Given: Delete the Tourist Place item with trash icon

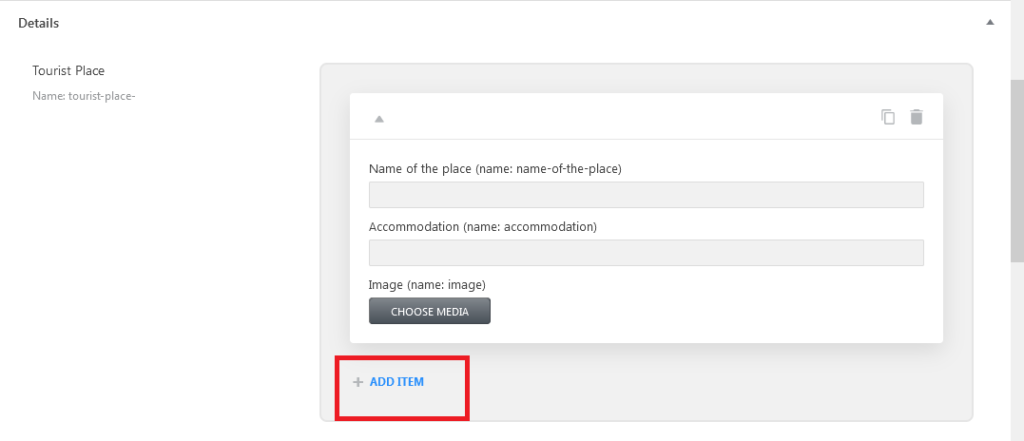Looking at the screenshot, I should point(917,117).
